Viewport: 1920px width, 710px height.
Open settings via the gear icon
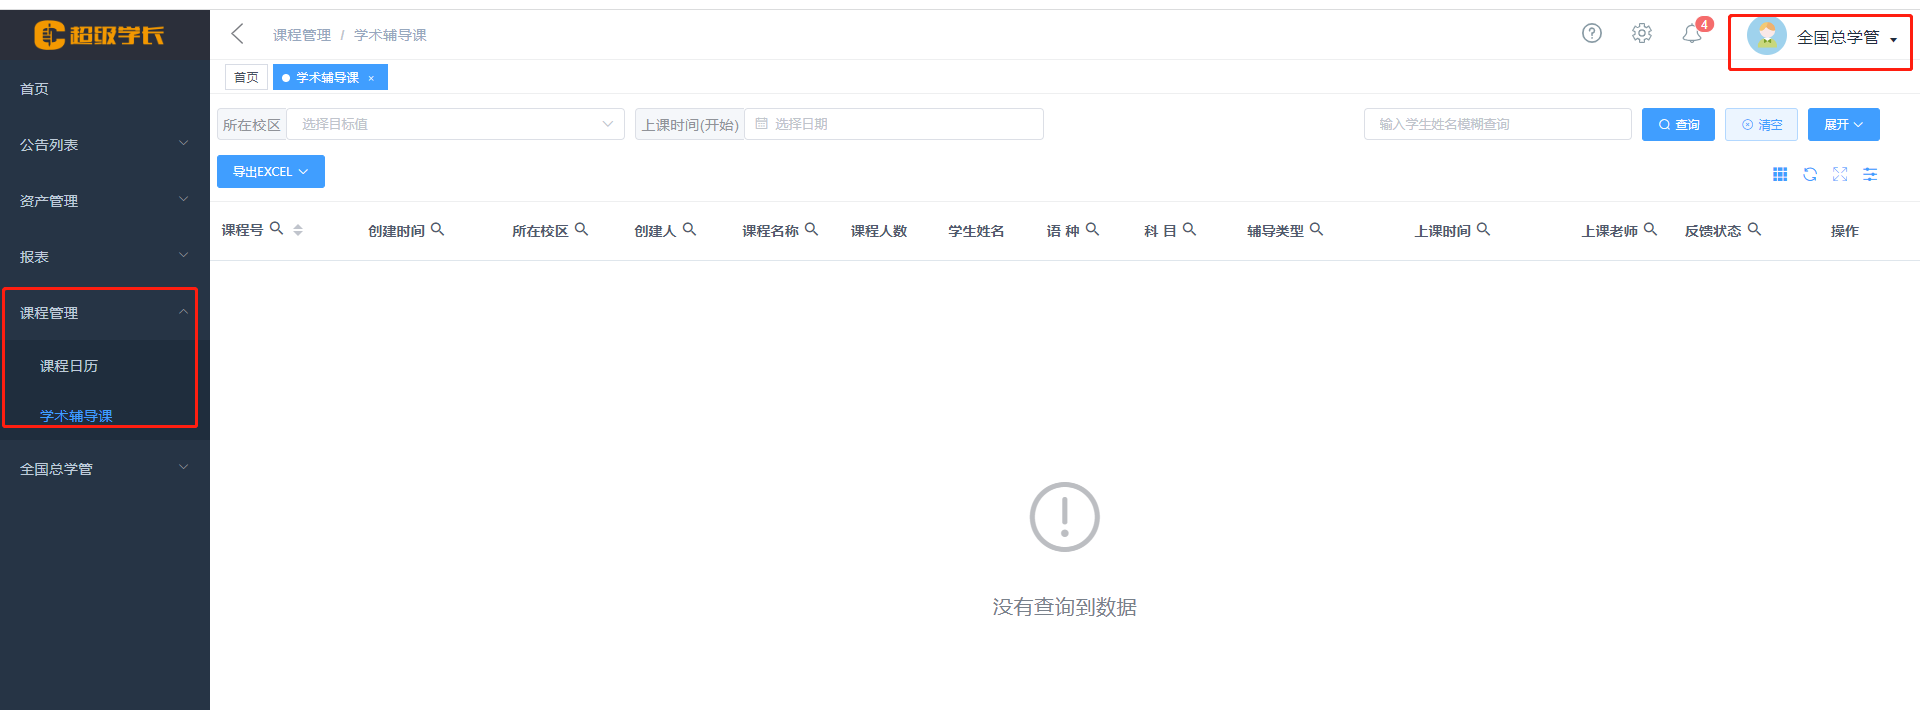(1641, 34)
